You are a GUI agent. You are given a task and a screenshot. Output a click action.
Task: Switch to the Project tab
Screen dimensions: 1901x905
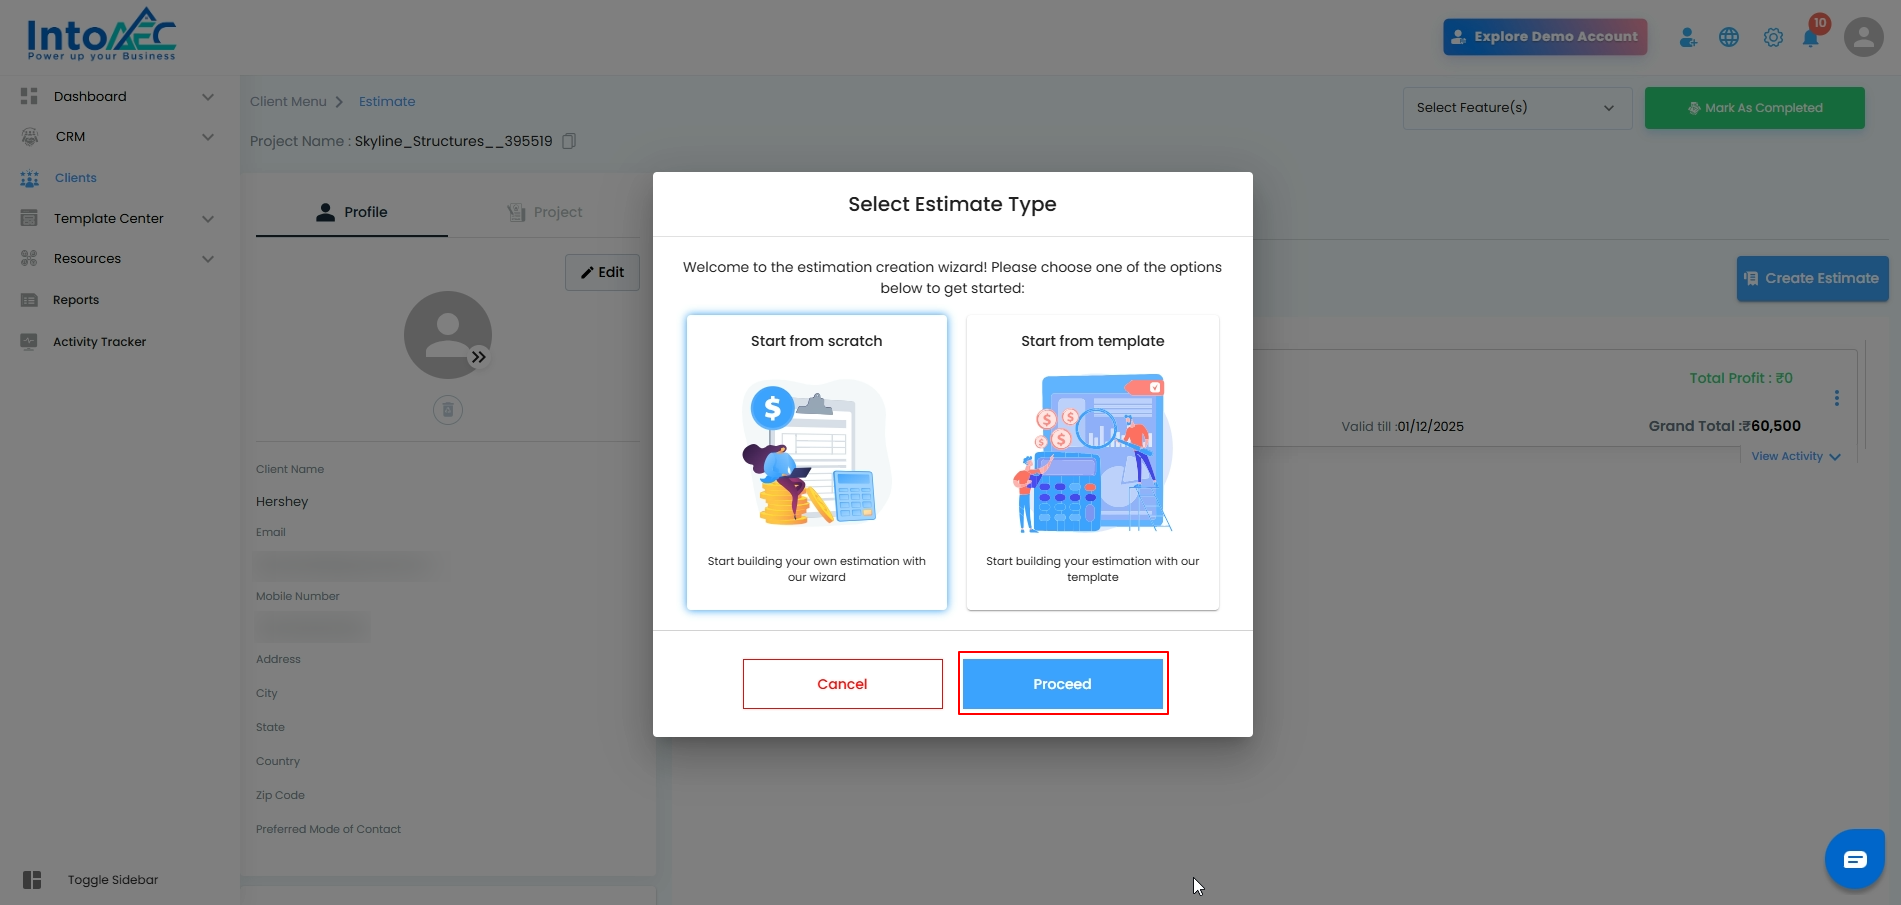tap(545, 212)
